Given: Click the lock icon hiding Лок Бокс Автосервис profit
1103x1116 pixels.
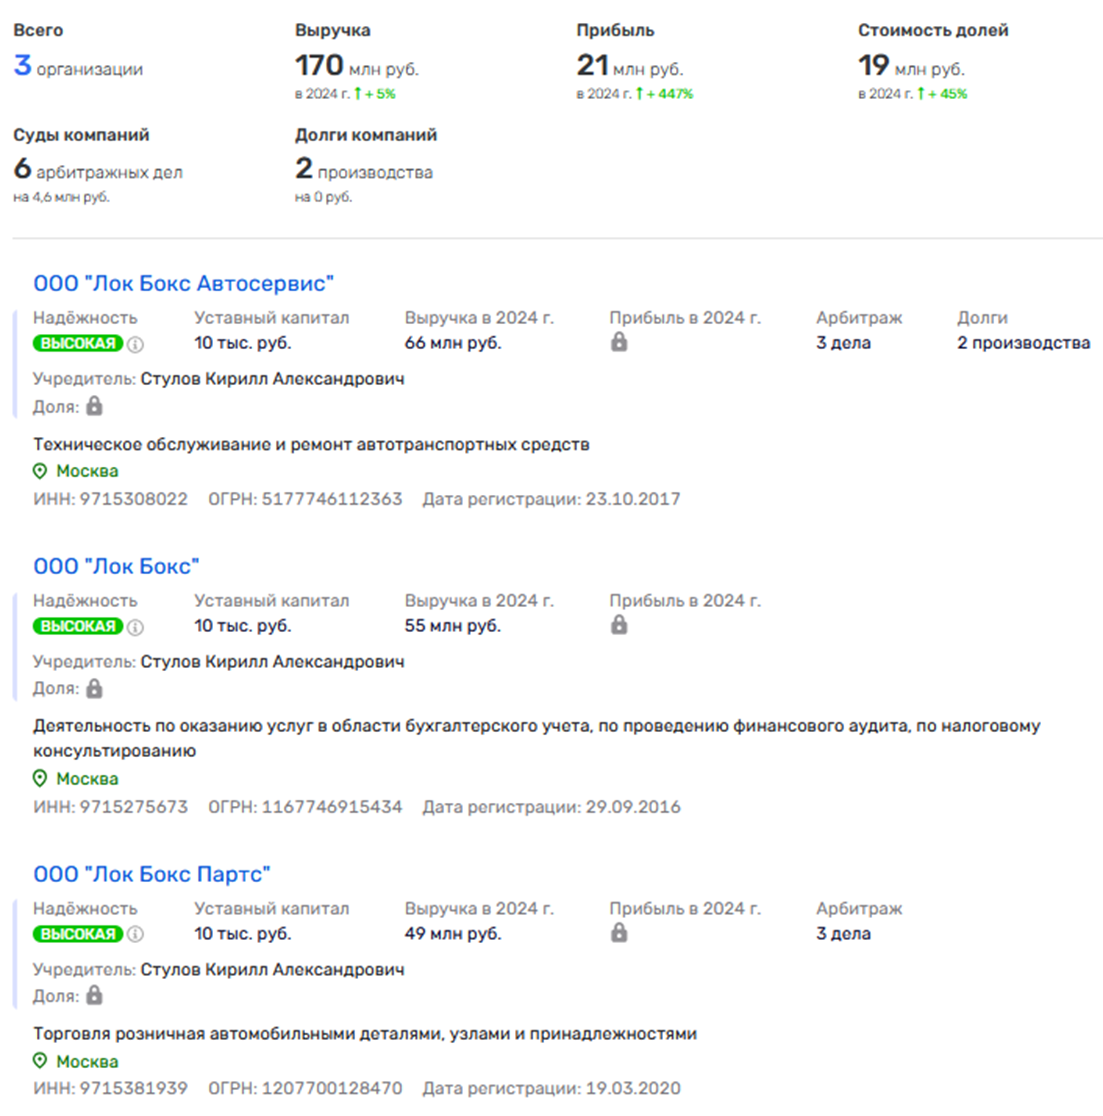Looking at the screenshot, I should [619, 343].
